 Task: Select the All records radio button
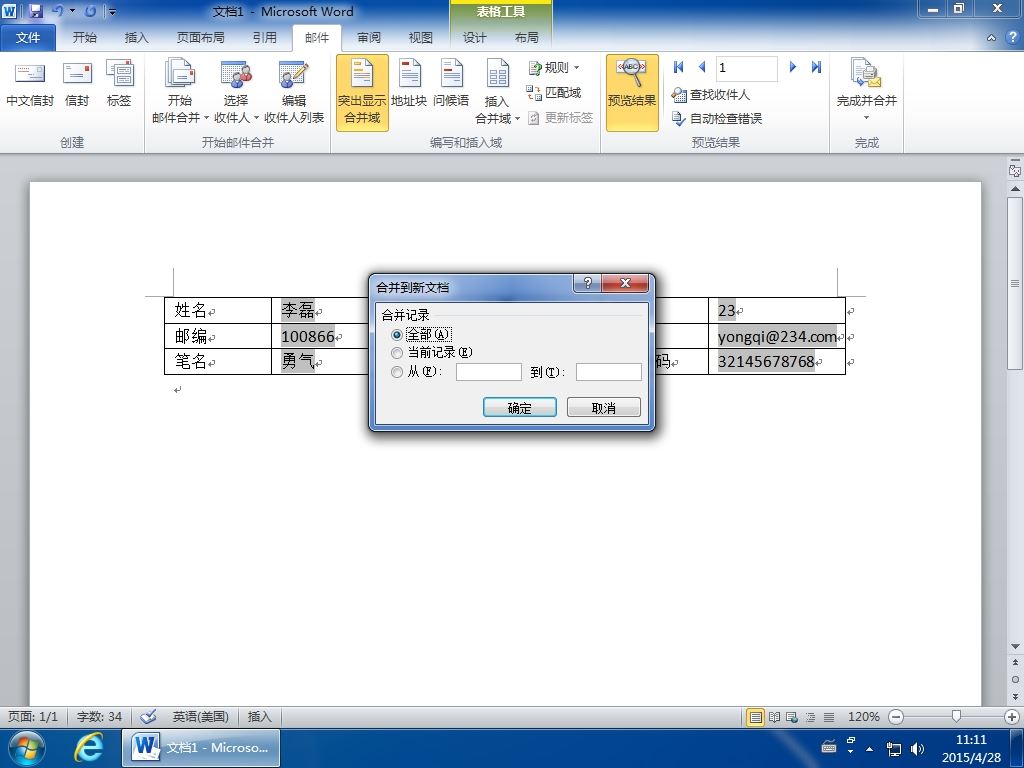396,334
